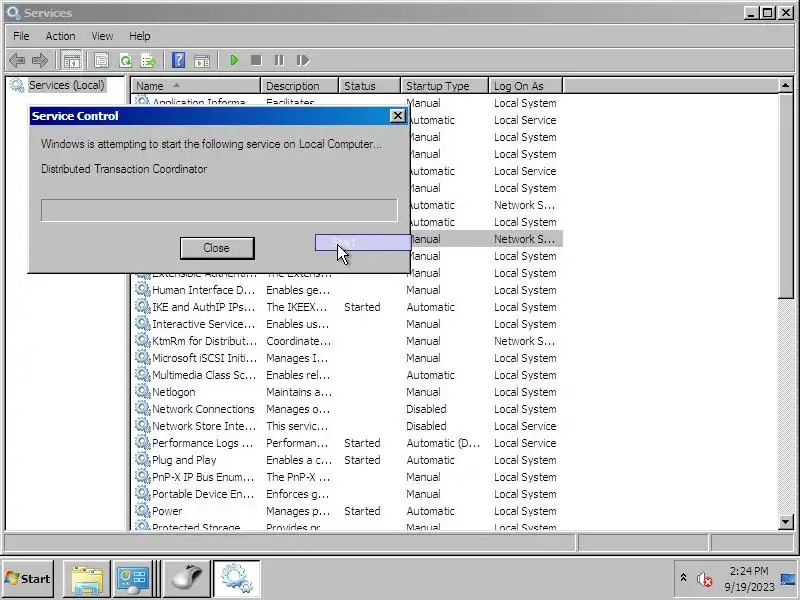Show hidden tray icons with the chevron
This screenshot has height=600, width=800.
click(683, 578)
